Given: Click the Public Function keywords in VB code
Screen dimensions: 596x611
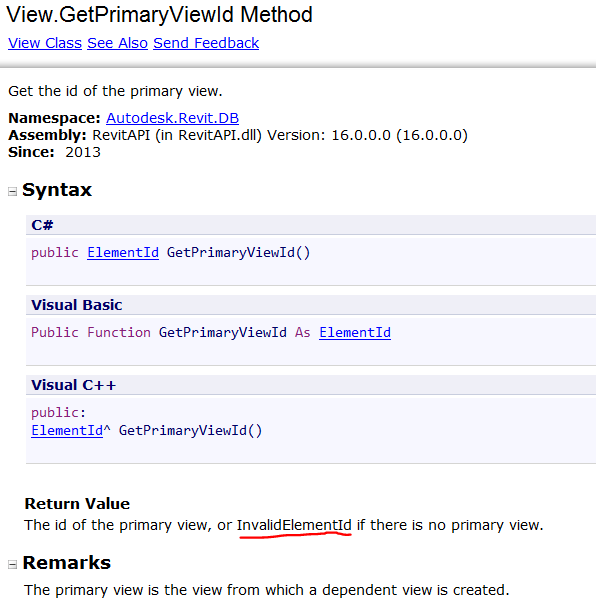Looking at the screenshot, I should tap(91, 332).
